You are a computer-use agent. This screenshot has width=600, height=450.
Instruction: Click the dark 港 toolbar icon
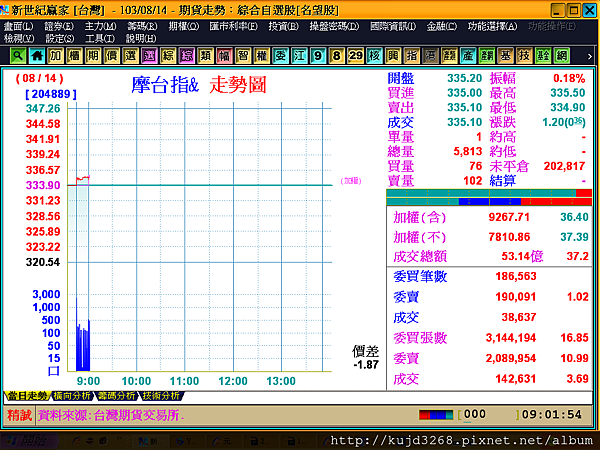point(430,56)
